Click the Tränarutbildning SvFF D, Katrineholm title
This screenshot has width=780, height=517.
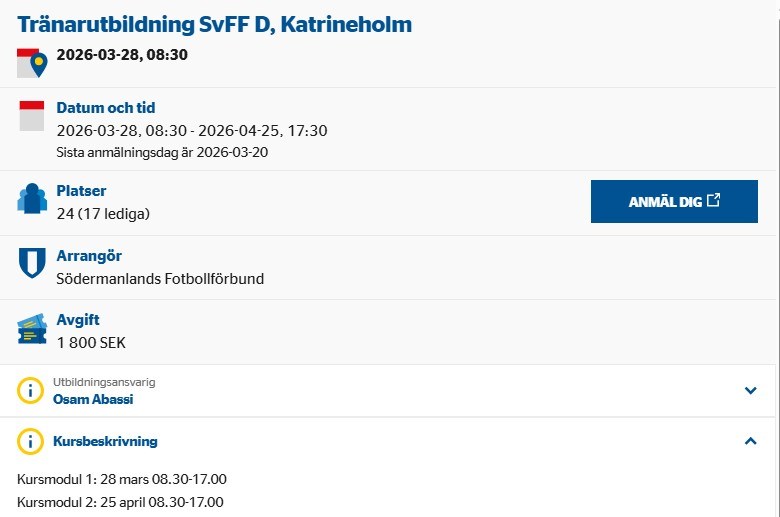pos(214,24)
